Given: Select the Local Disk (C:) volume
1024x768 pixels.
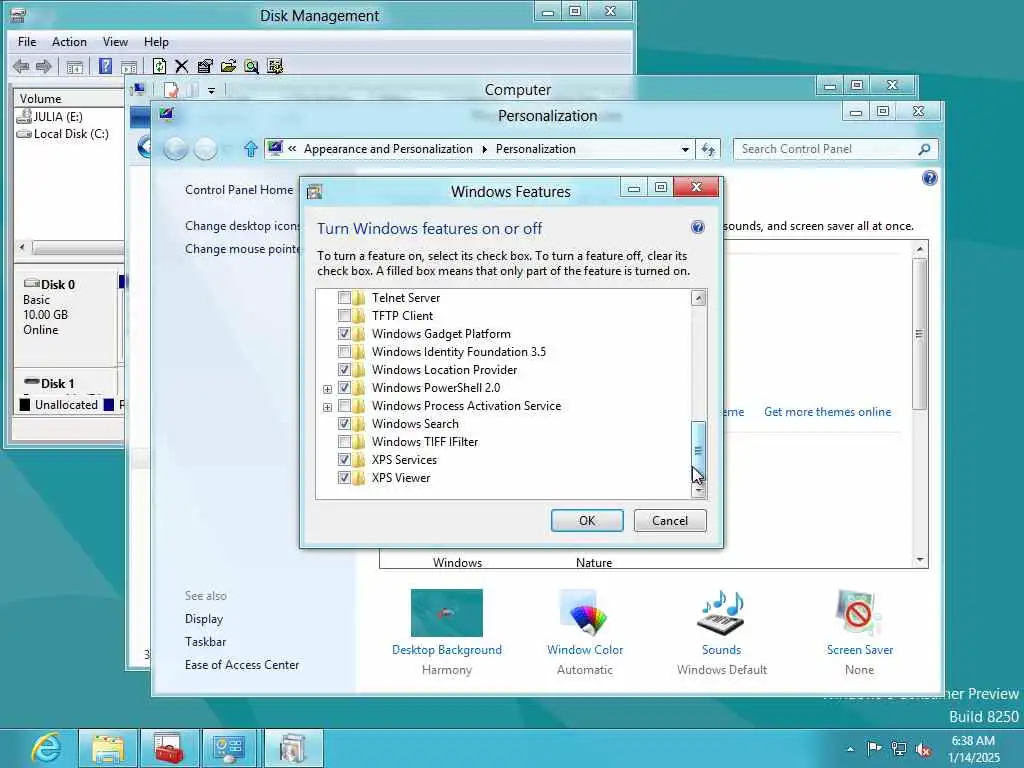Looking at the screenshot, I should [63, 134].
